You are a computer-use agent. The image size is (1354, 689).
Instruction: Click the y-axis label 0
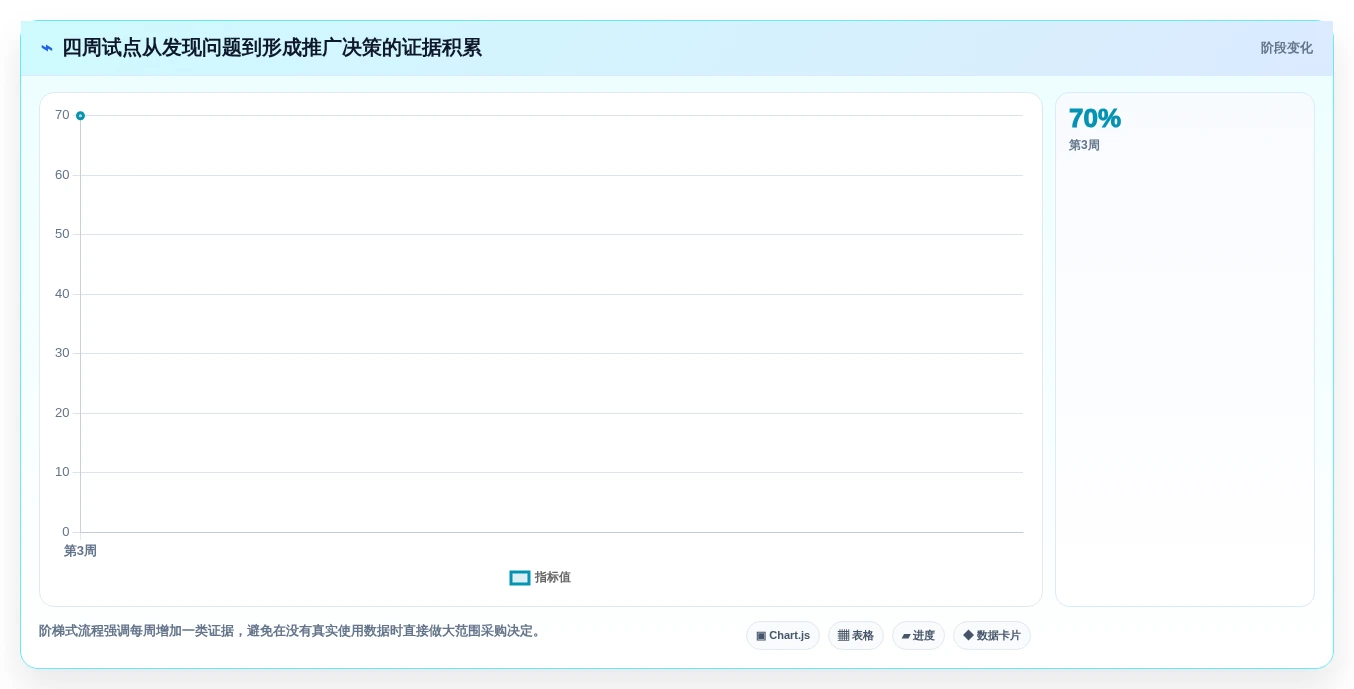(x=66, y=532)
